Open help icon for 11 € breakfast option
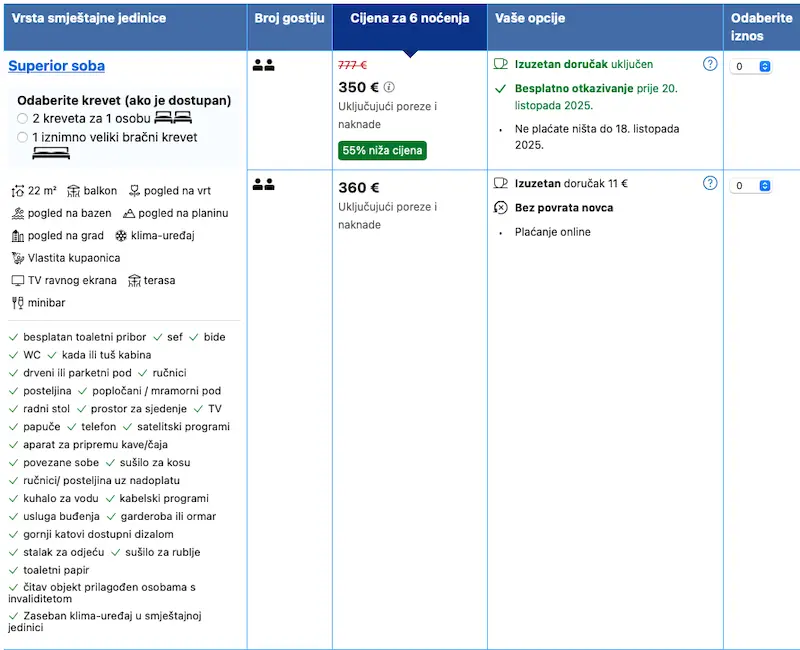This screenshot has height=650, width=800. 710,183
